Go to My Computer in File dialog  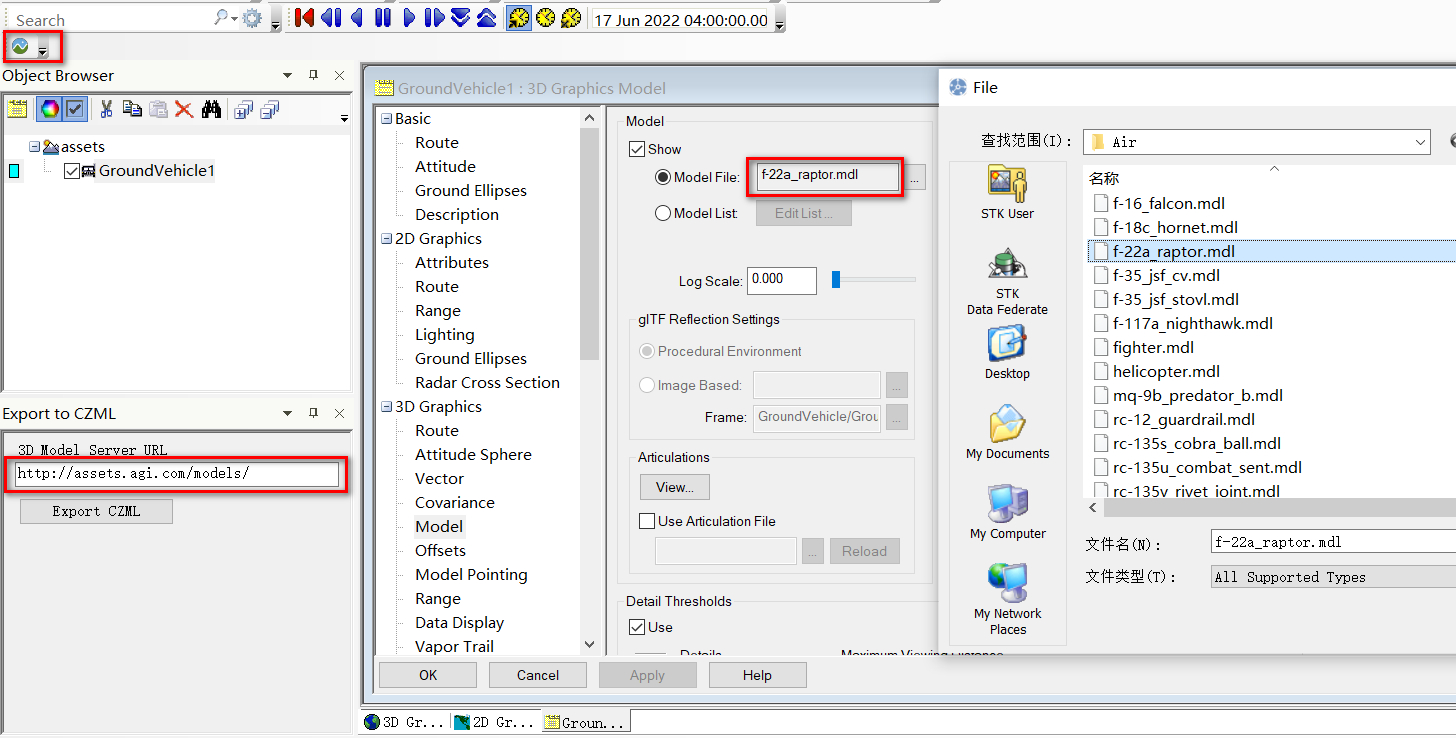coord(1007,511)
